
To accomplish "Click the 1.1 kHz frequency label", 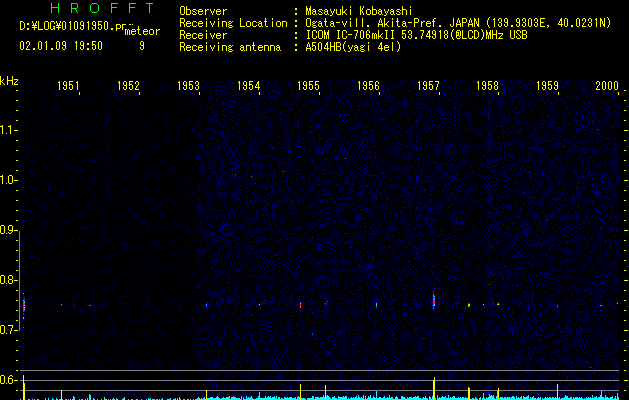I will [8, 130].
